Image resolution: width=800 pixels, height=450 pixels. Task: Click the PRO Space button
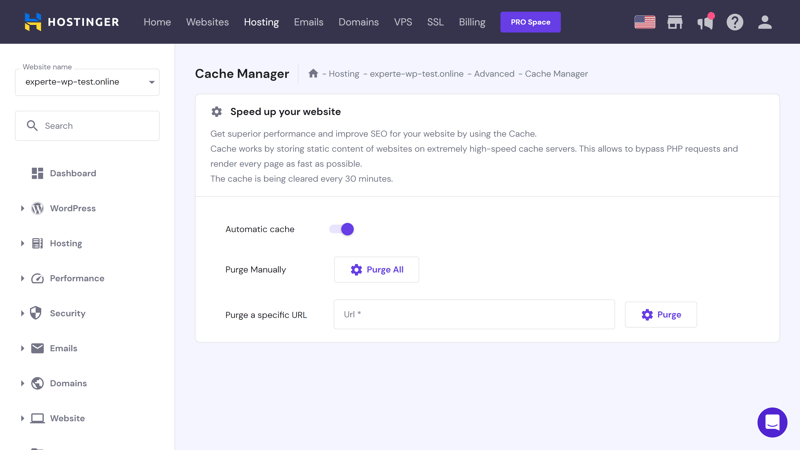(530, 22)
